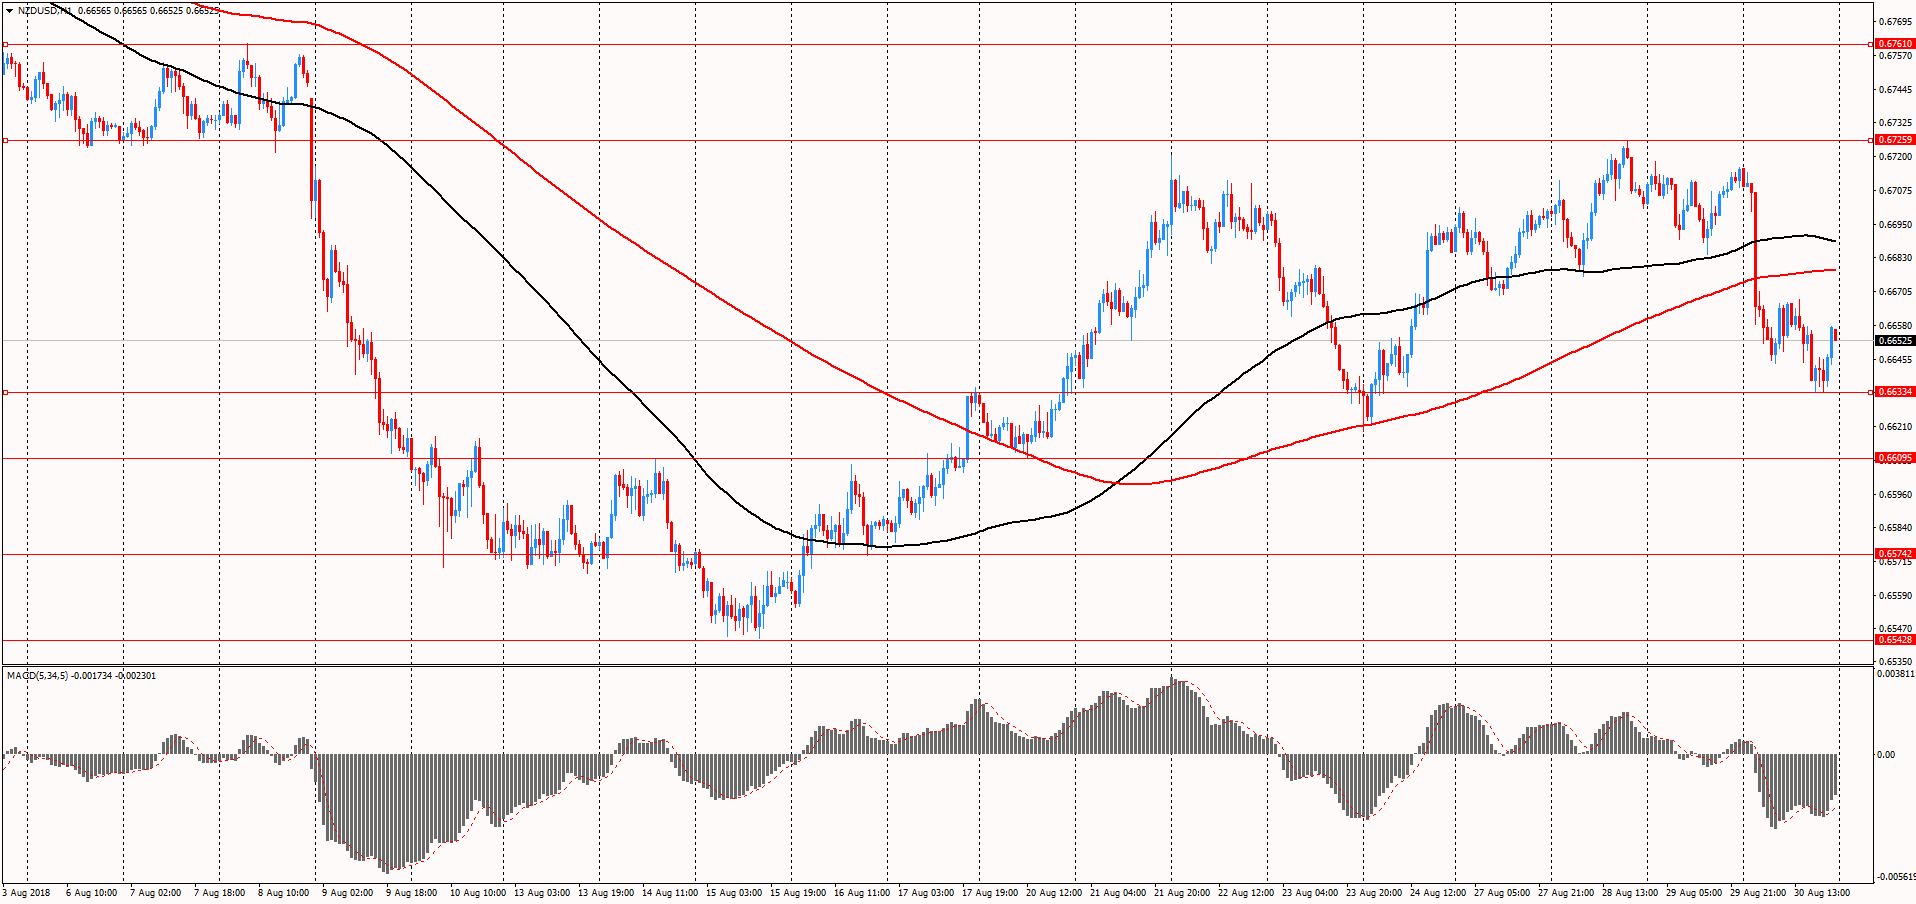Grab the left handle of the 0.67610 line
The width and height of the screenshot is (1916, 904).
click(x=6, y=44)
